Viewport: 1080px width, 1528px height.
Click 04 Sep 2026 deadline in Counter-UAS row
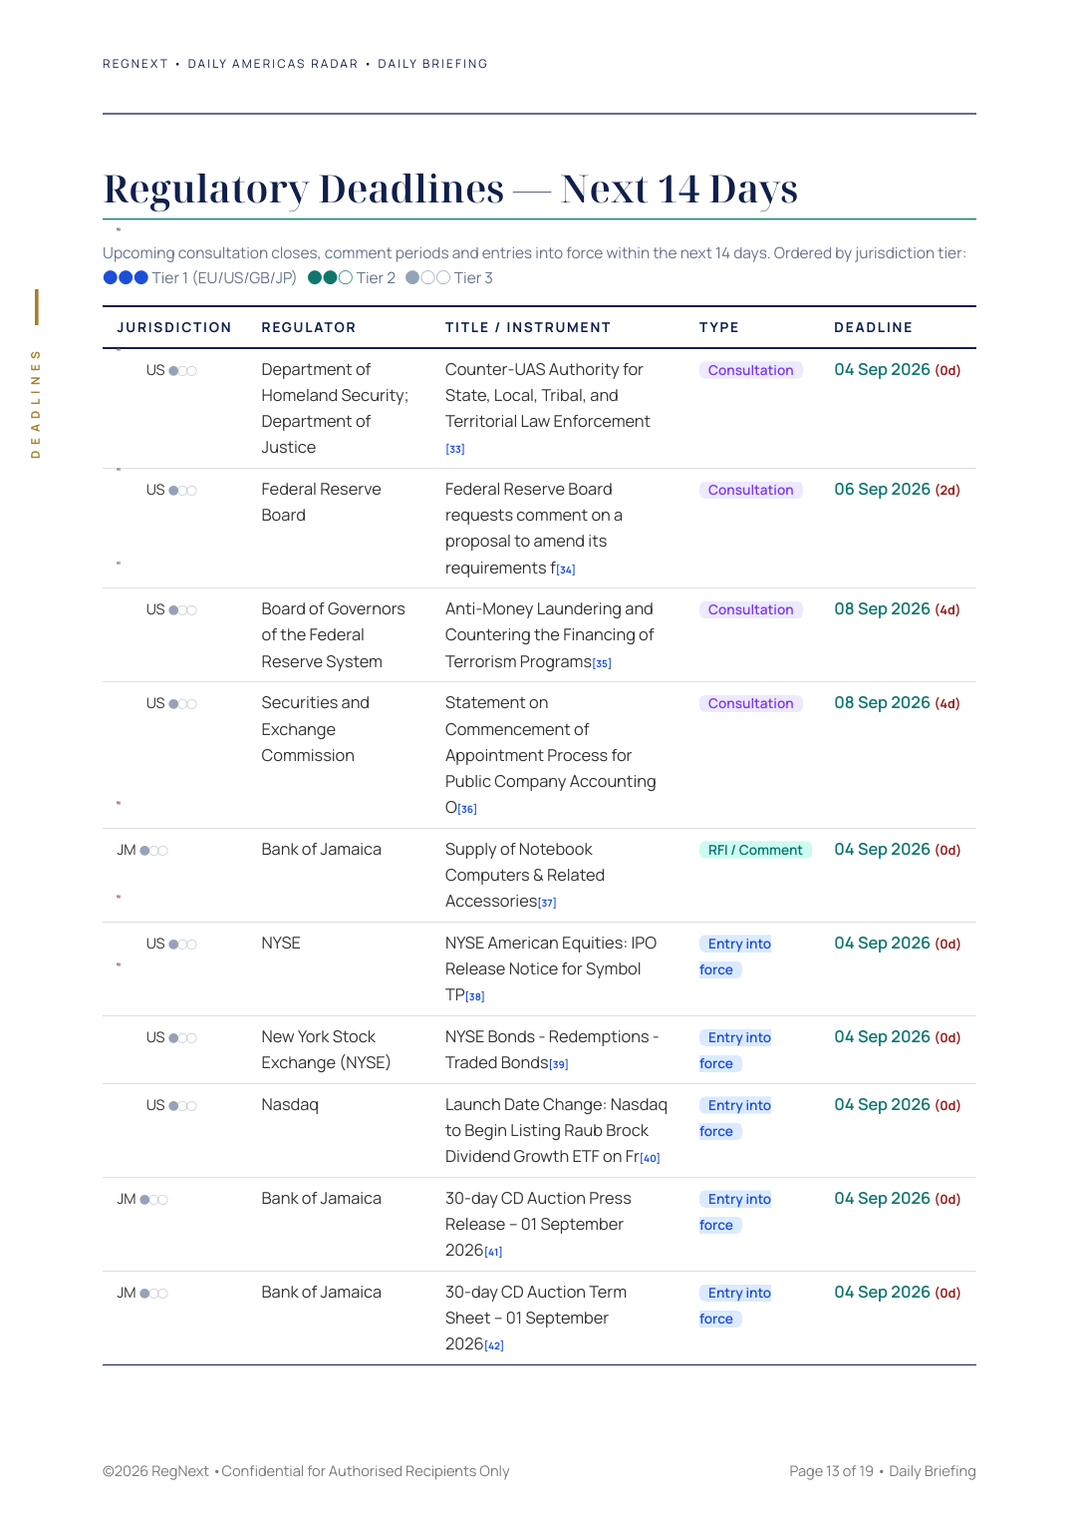pyautogui.click(x=897, y=370)
